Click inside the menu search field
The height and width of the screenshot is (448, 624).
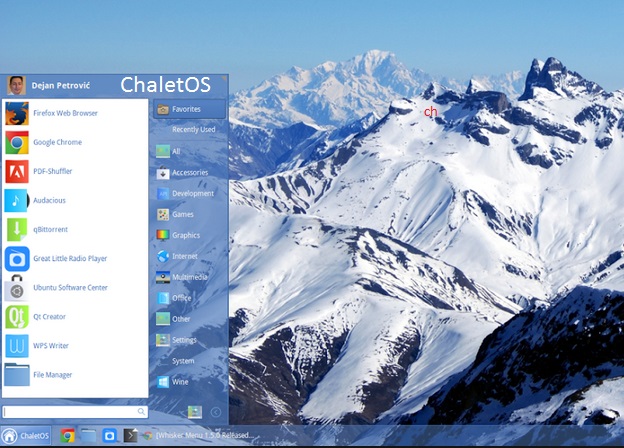[x=75, y=412]
